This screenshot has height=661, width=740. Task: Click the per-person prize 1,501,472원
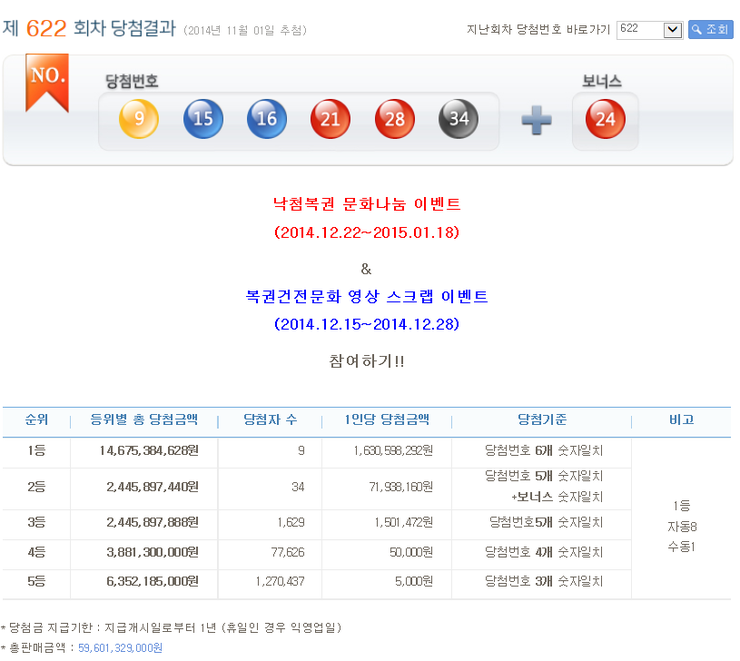click(404, 522)
